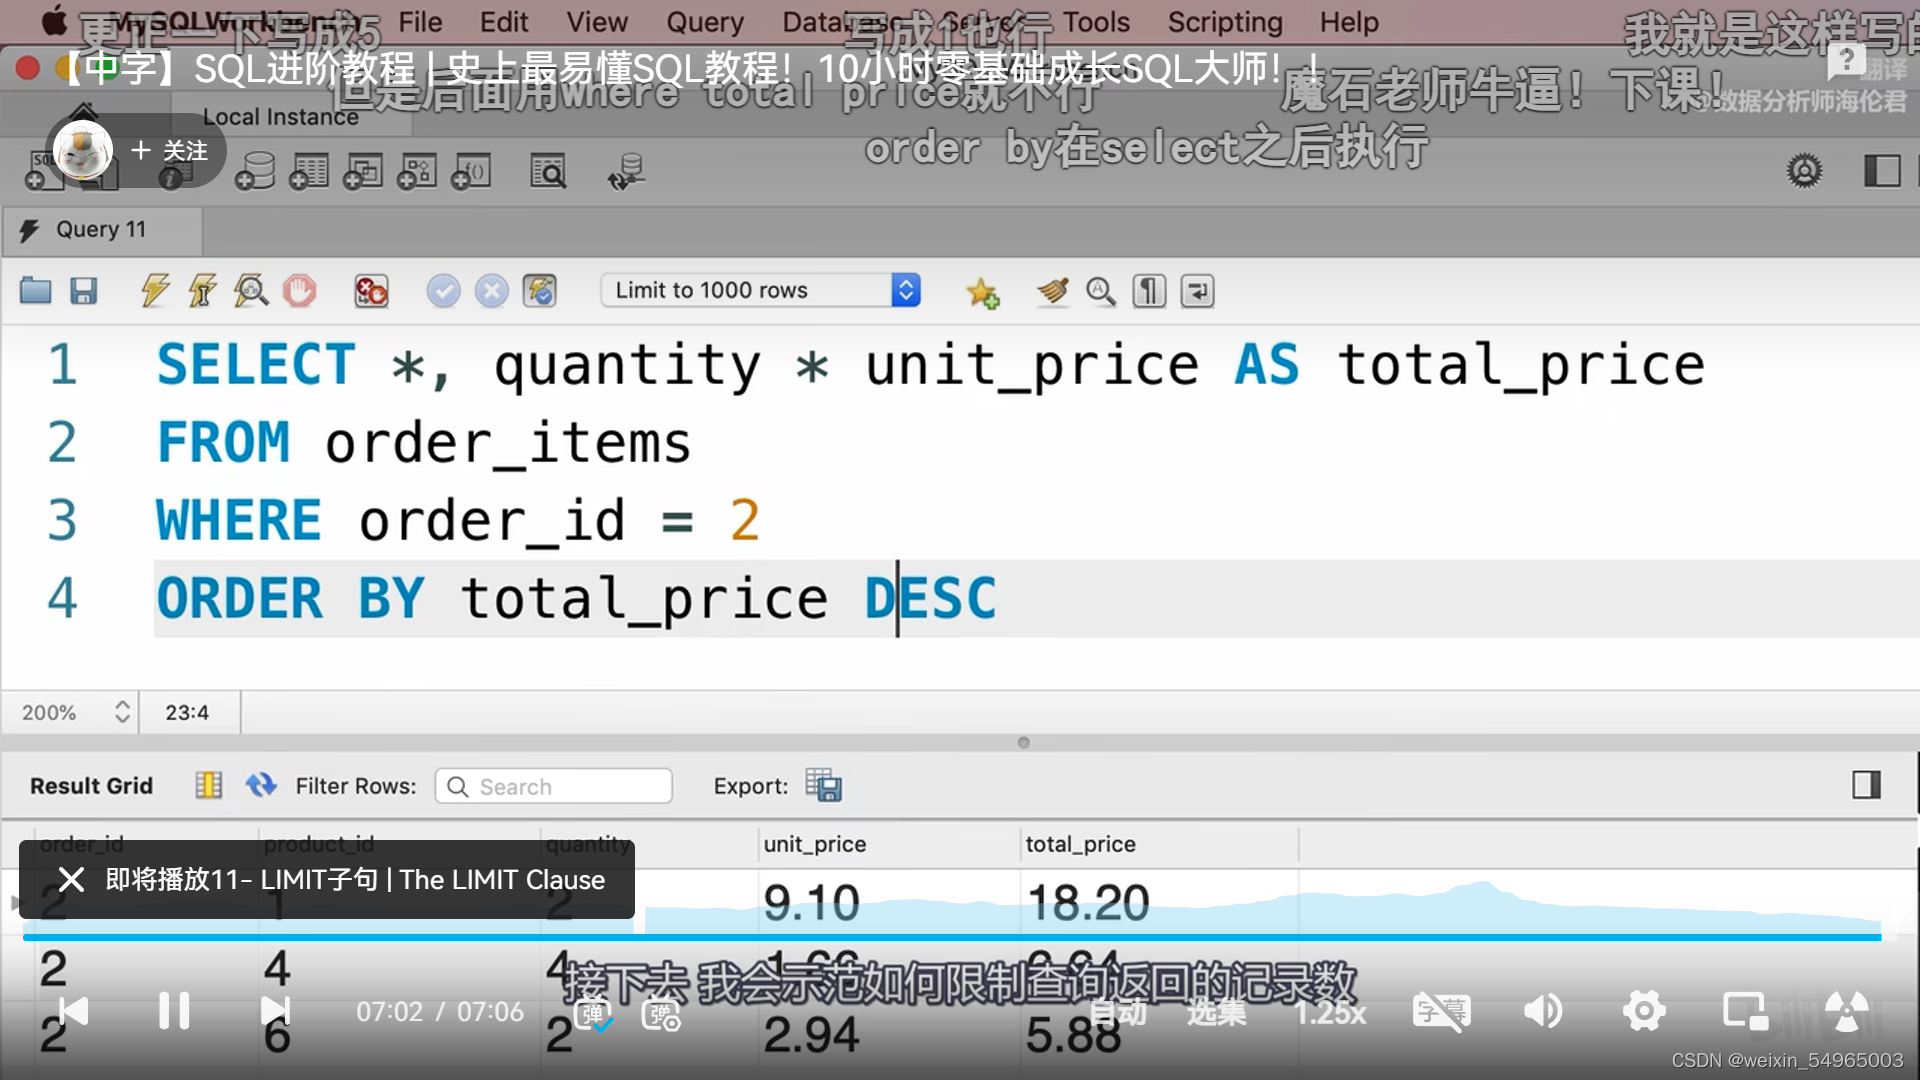
Task: Expand the 1.25x playback speed selector
Action: tap(1330, 1012)
